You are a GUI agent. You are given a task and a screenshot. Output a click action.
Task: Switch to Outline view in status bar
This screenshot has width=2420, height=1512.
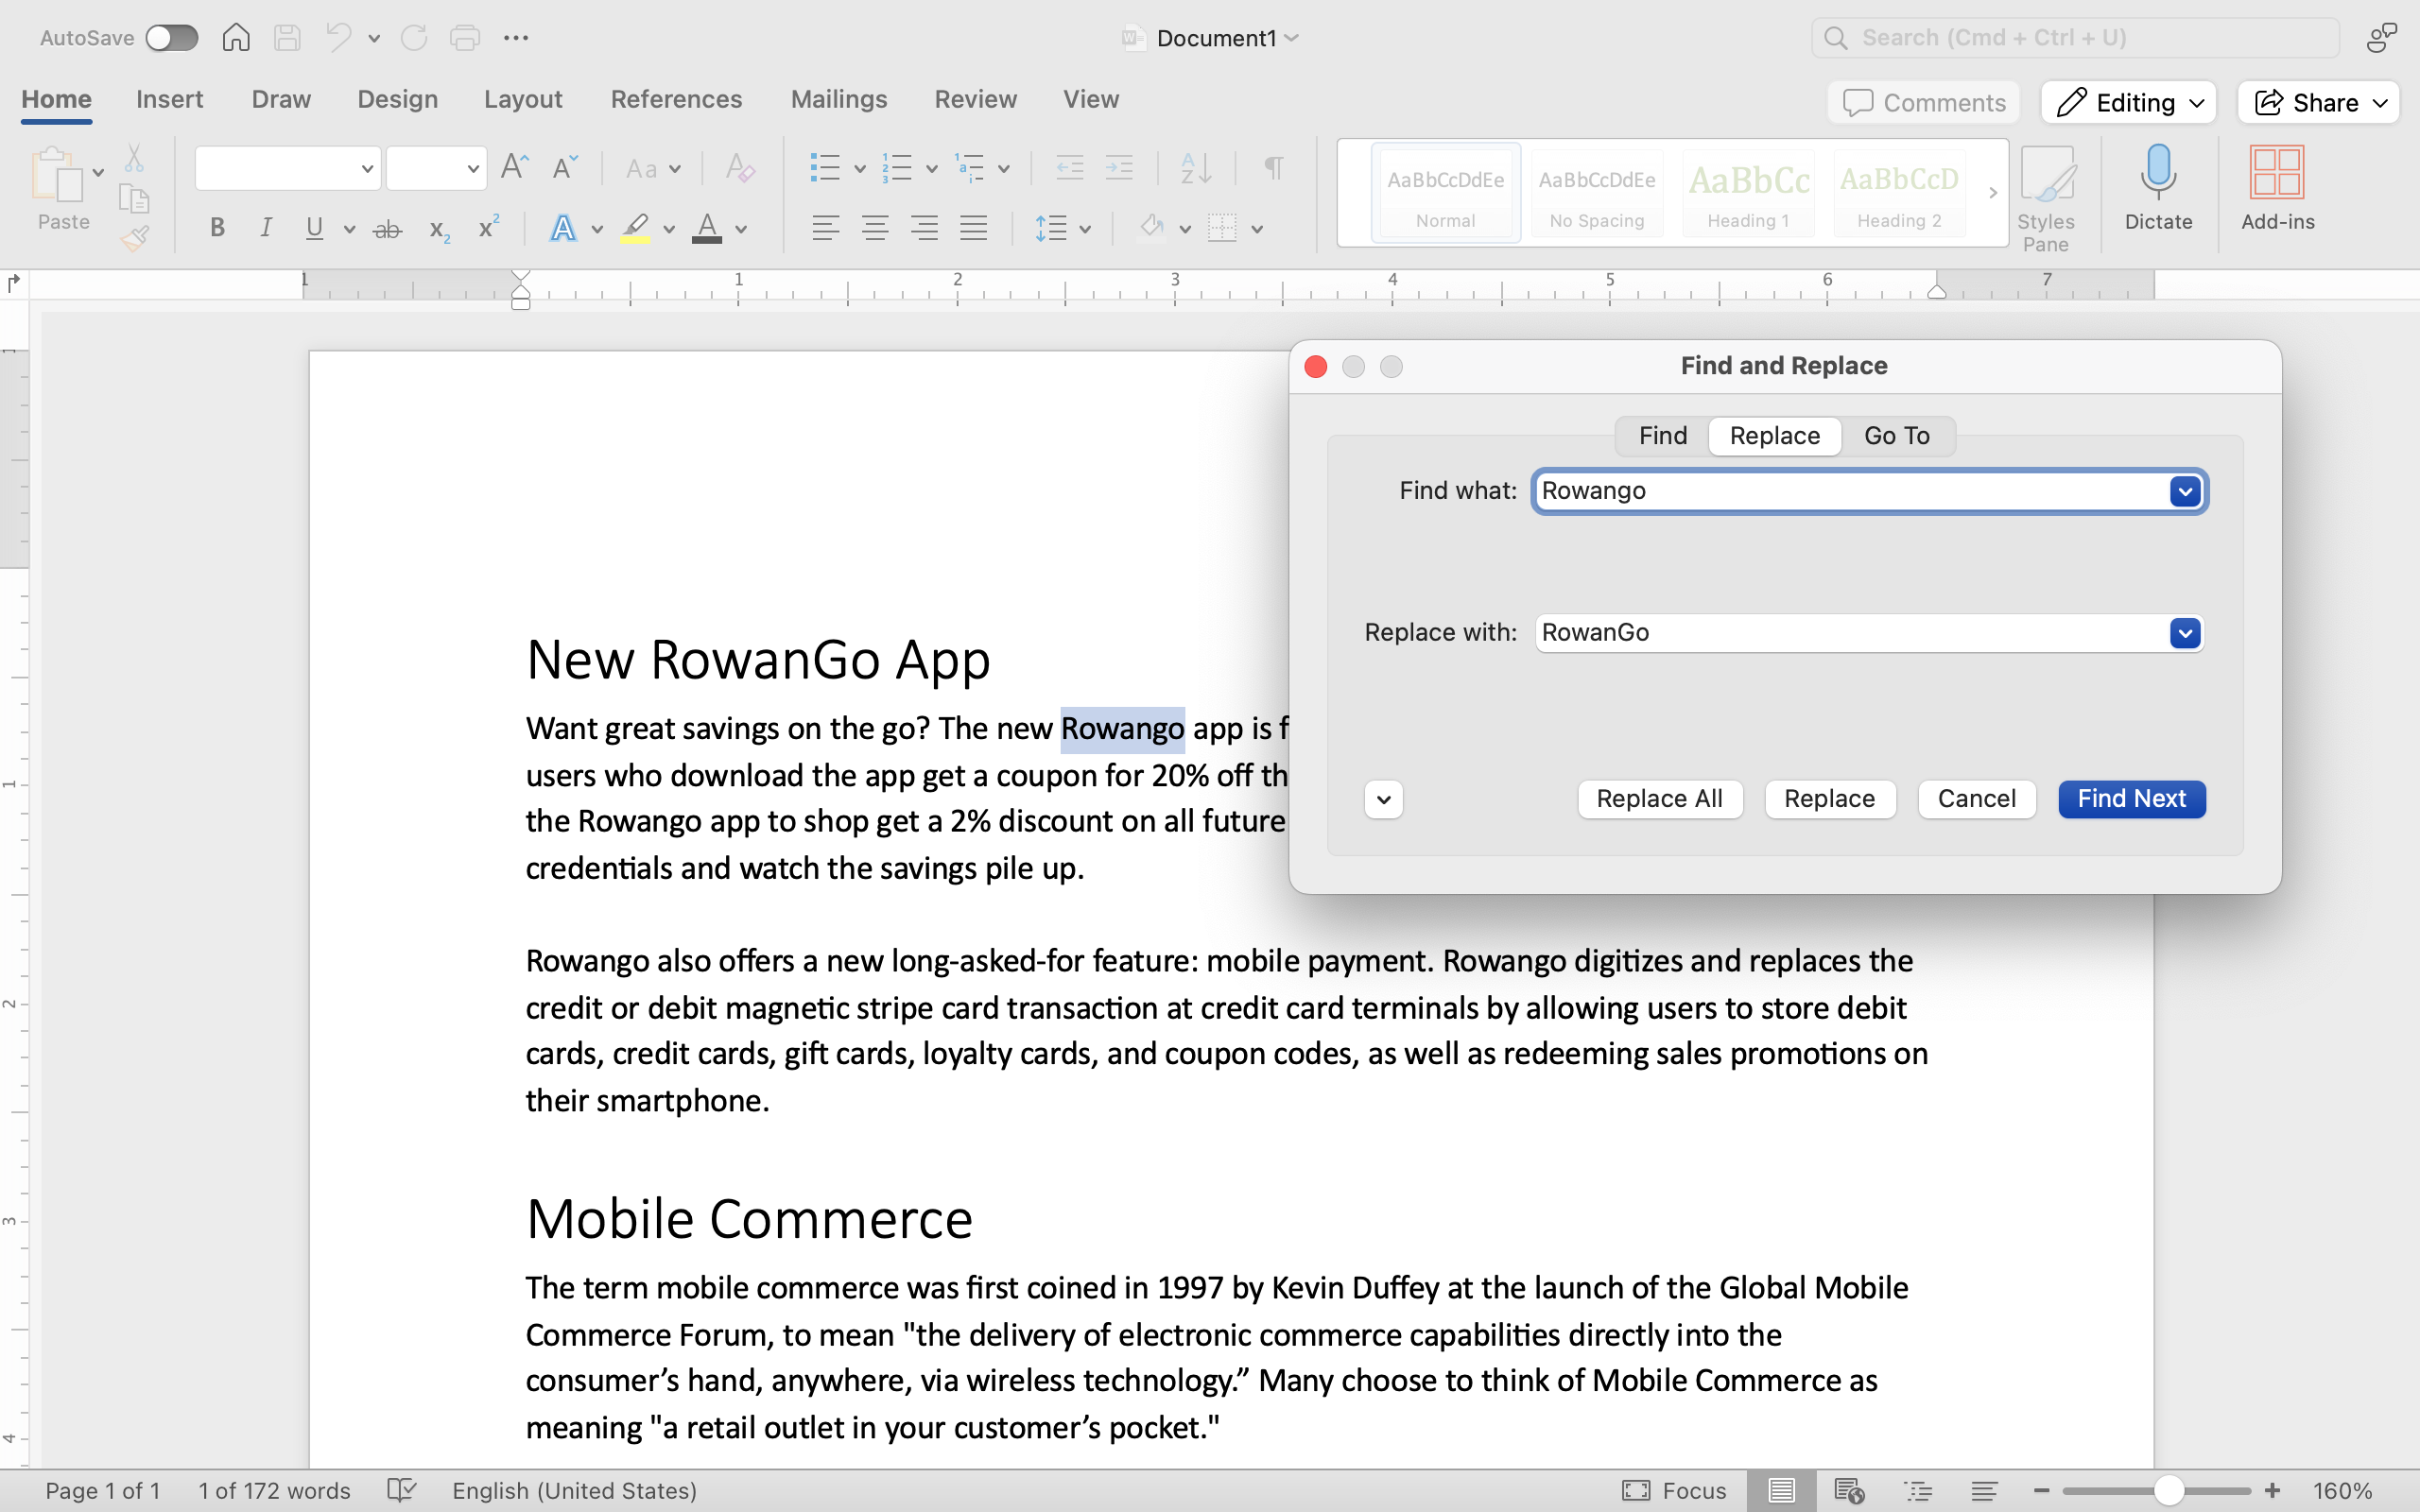[x=1918, y=1490]
